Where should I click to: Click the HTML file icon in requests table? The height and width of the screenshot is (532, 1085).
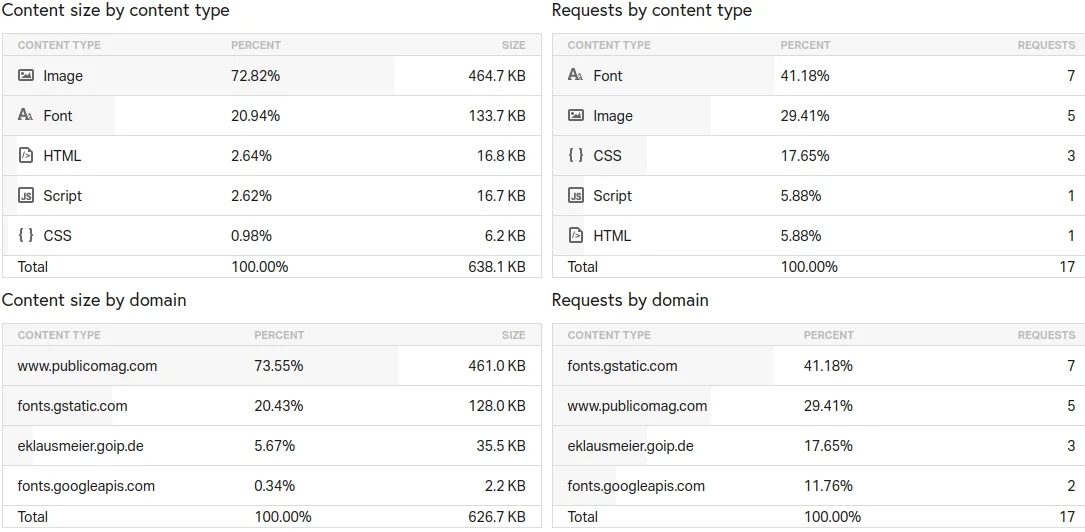click(576, 236)
